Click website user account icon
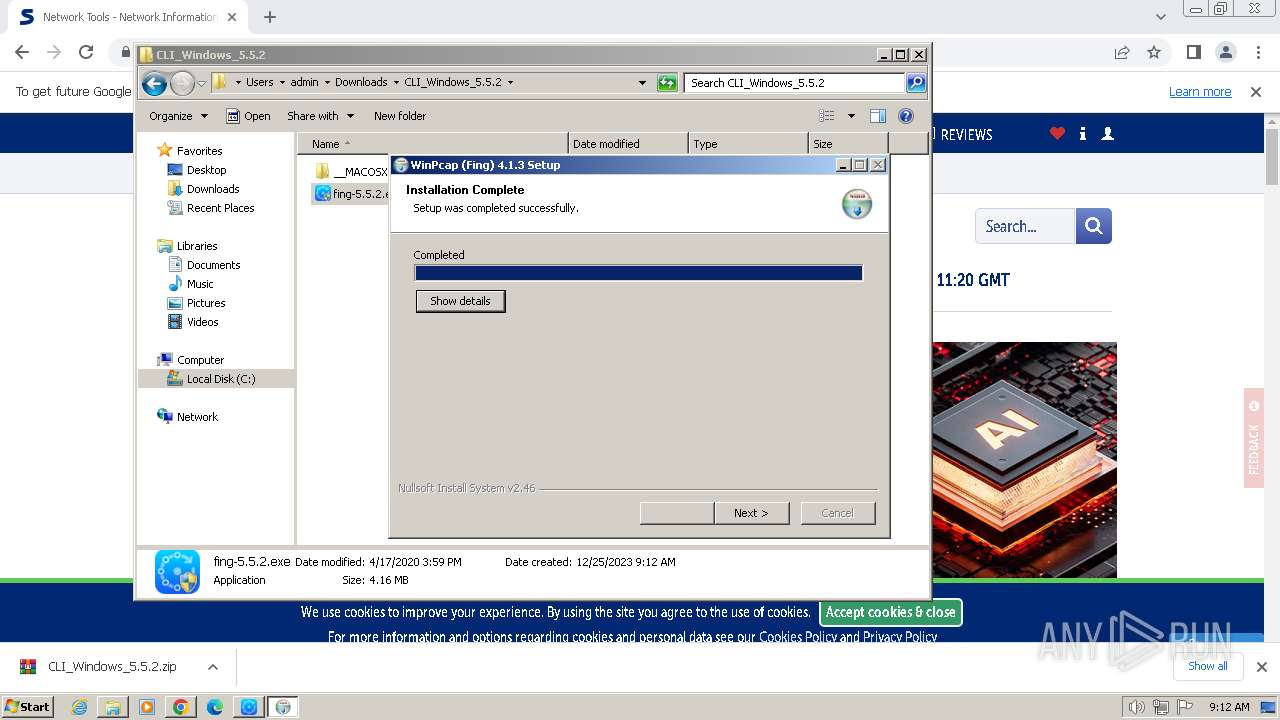 pyautogui.click(x=1107, y=133)
